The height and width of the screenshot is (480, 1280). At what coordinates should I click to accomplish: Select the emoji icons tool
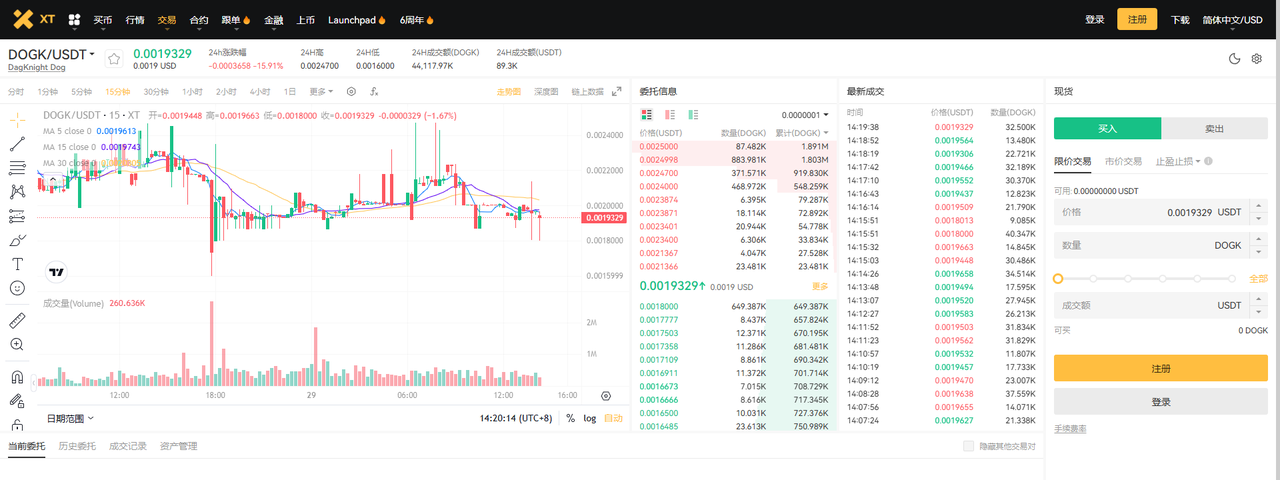[x=17, y=288]
